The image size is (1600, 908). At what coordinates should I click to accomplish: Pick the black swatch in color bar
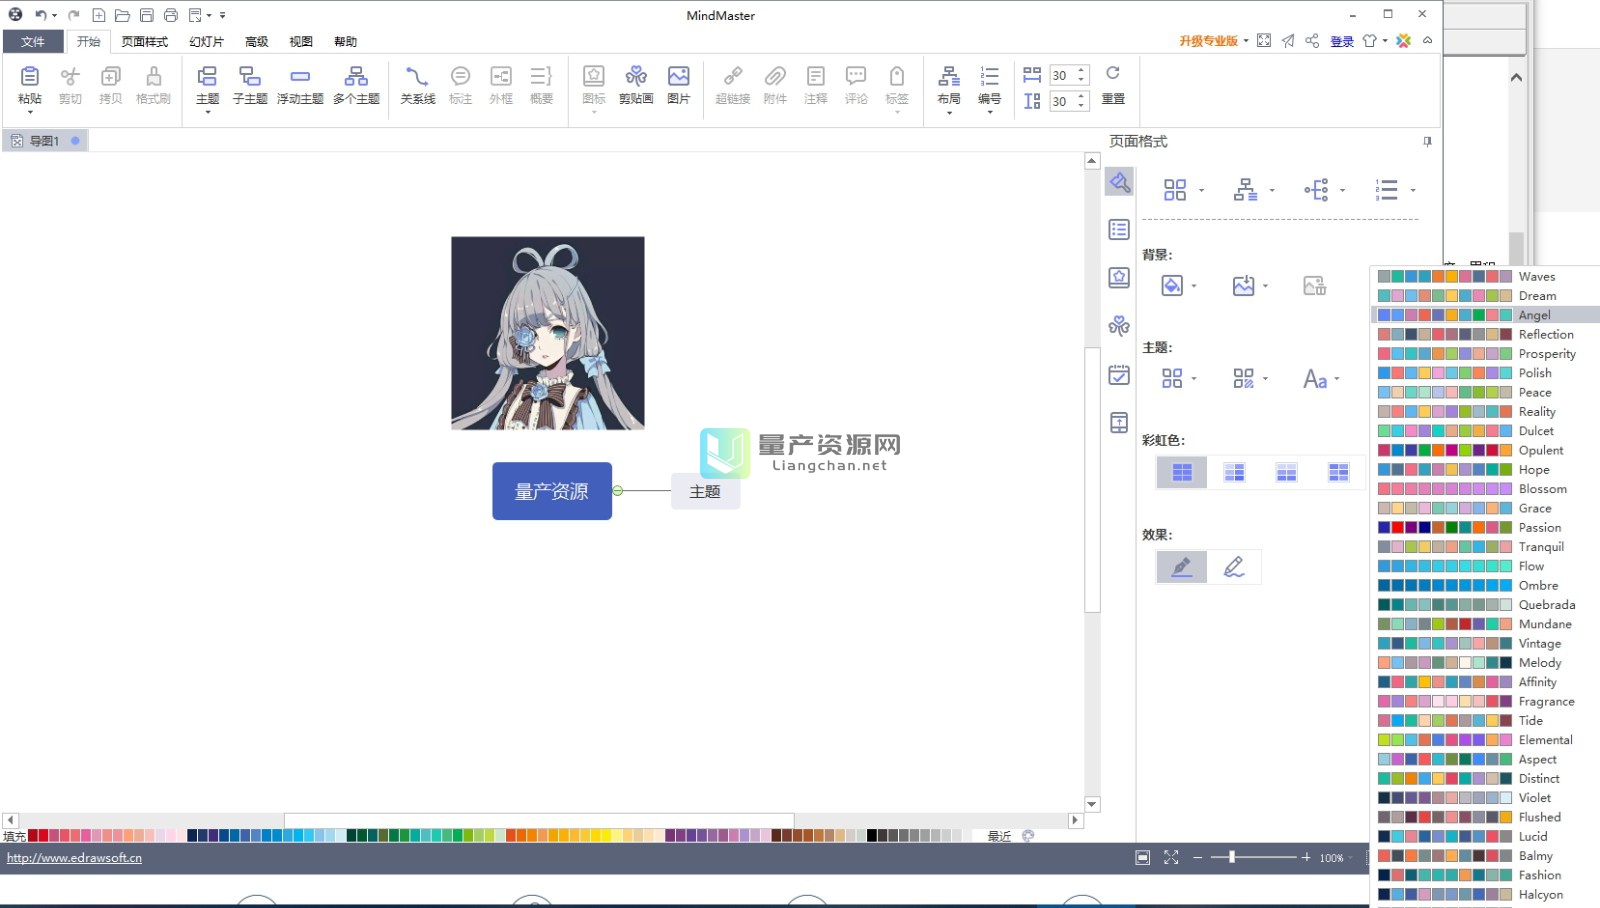pyautogui.click(x=872, y=835)
